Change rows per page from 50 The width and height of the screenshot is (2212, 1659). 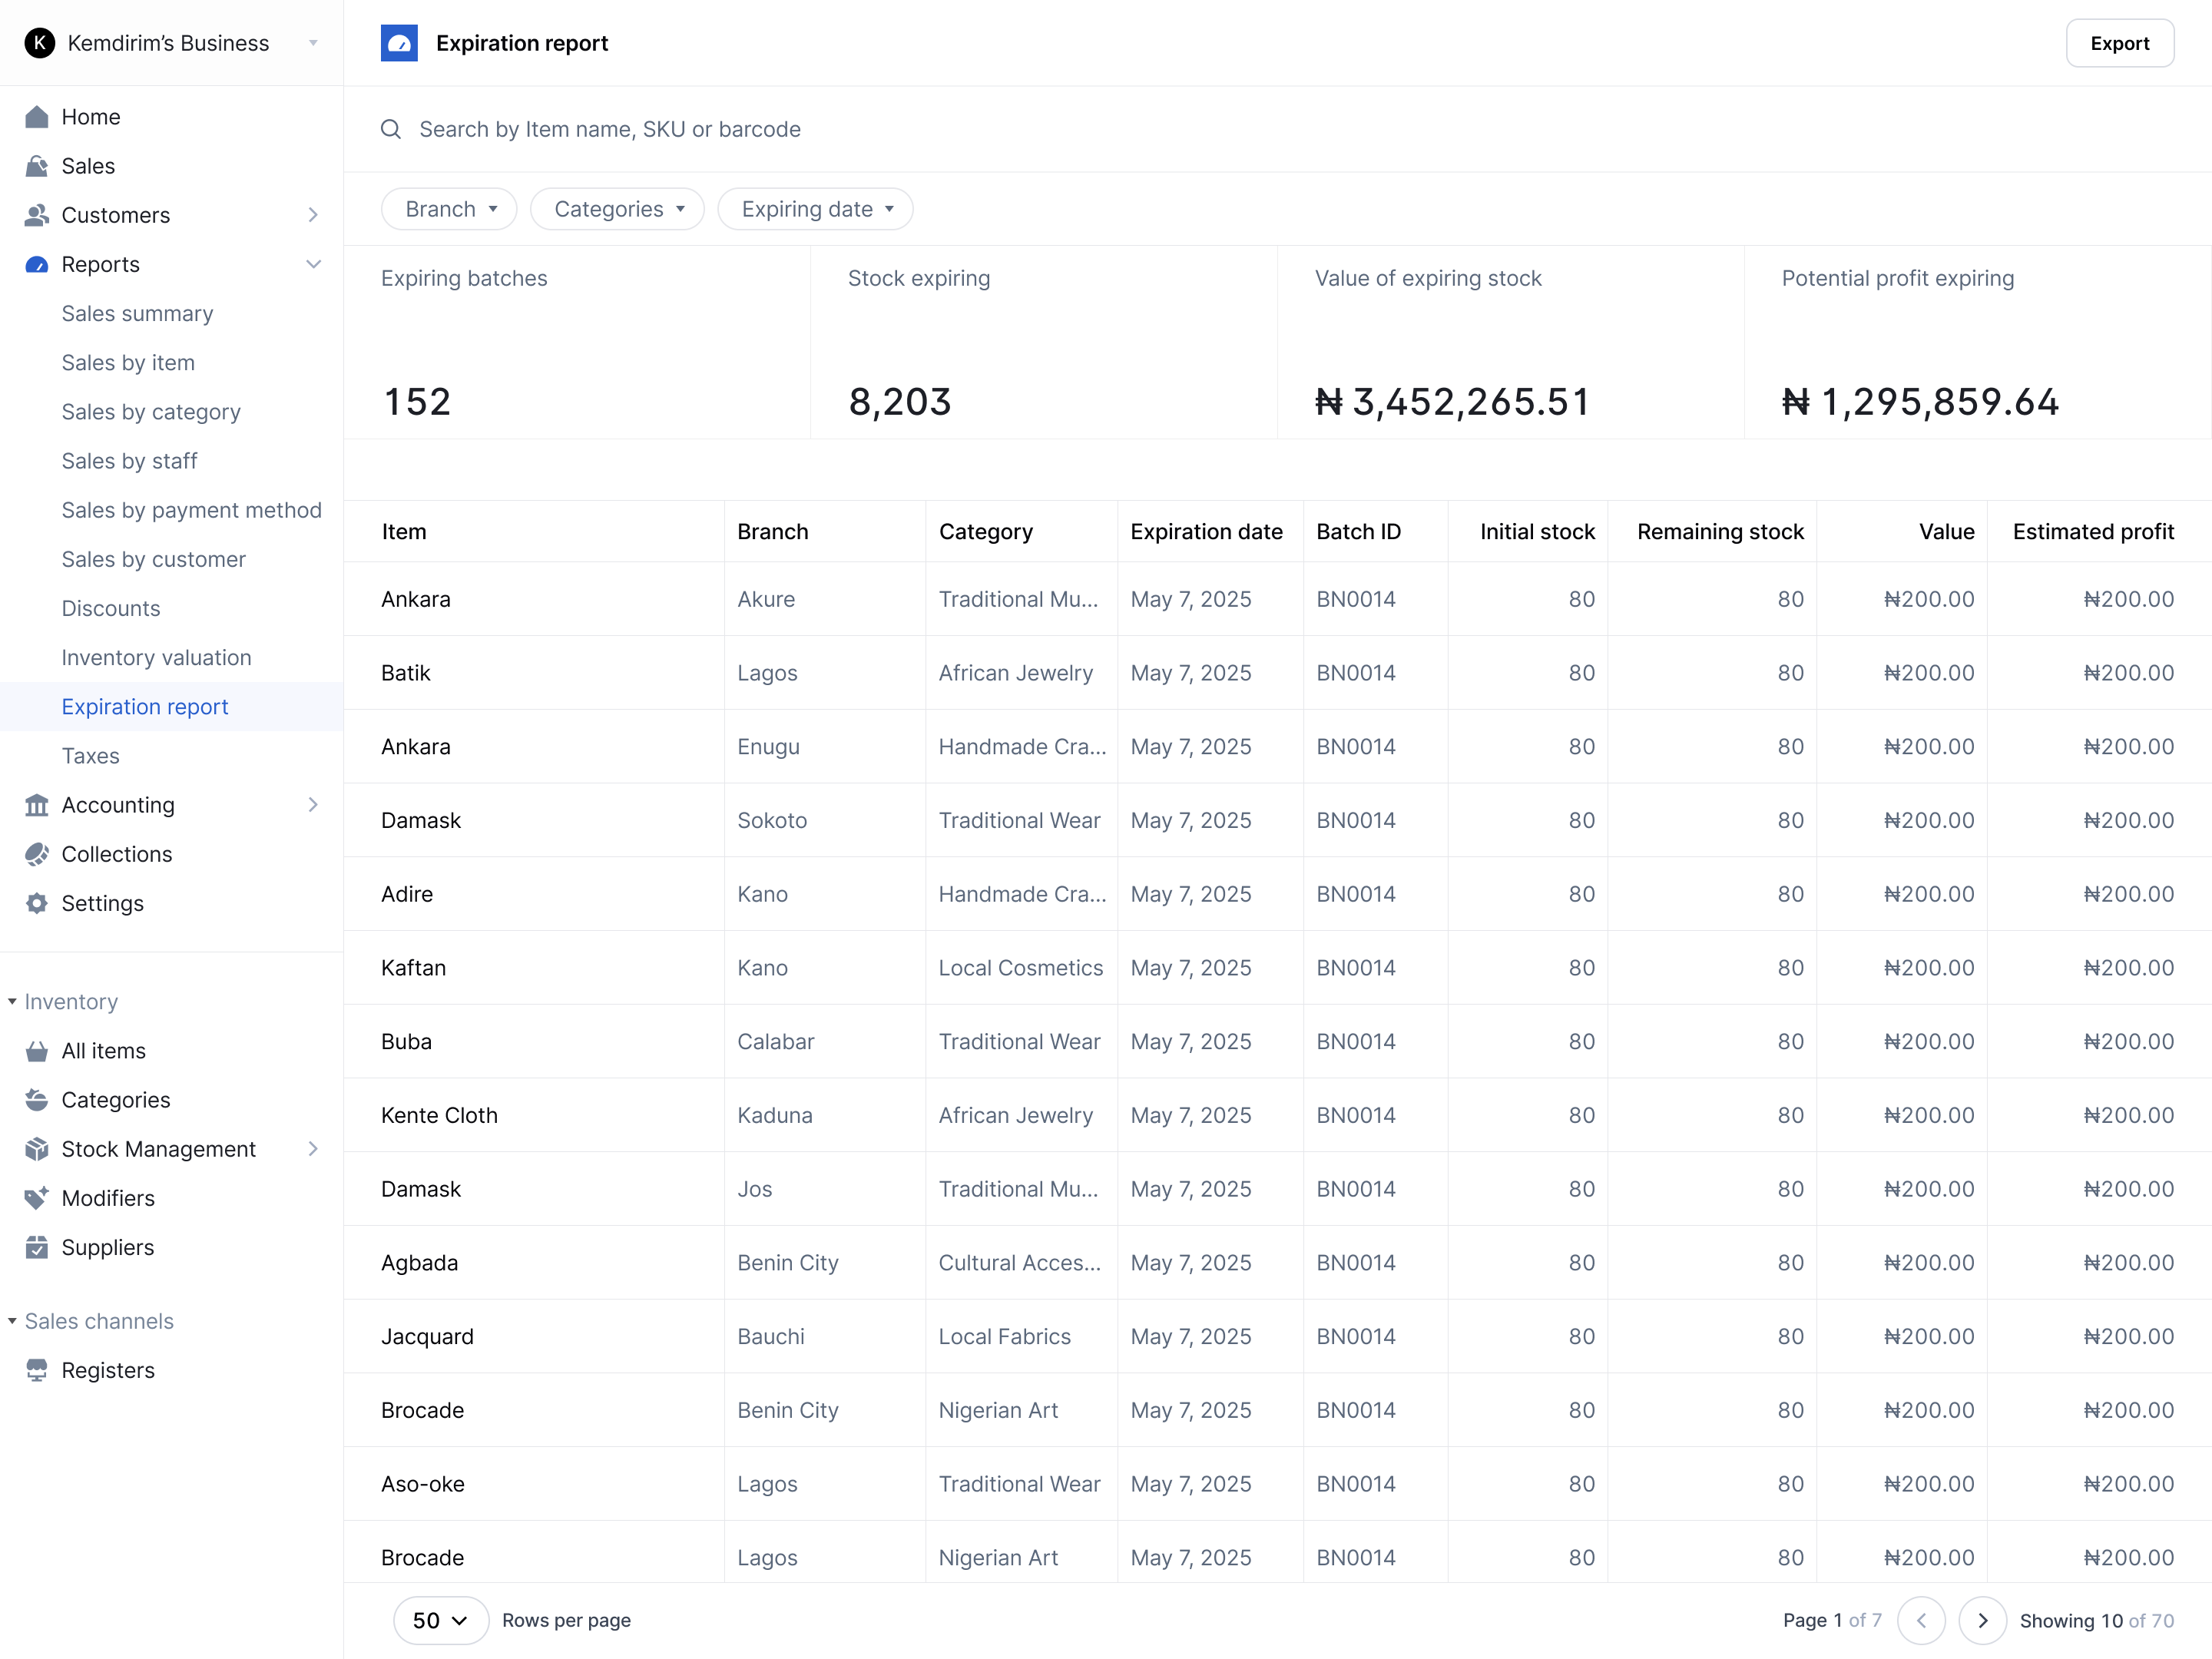coord(440,1620)
